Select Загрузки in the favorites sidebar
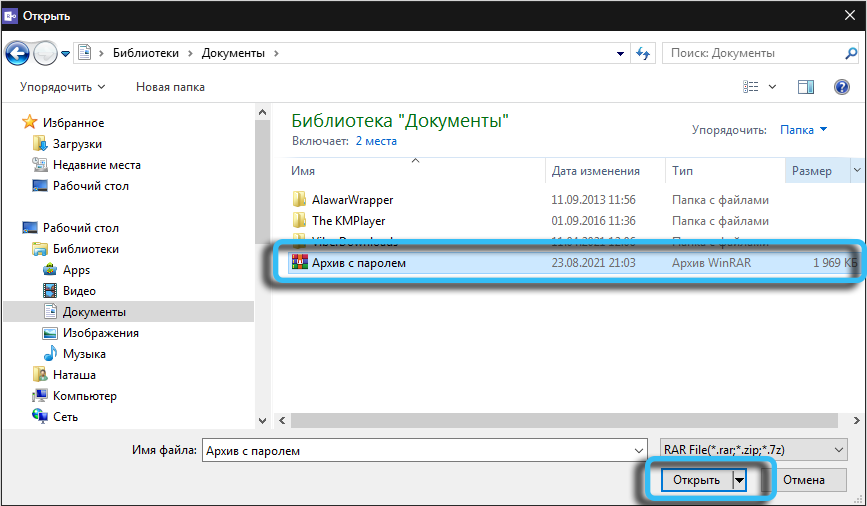 click(77, 144)
